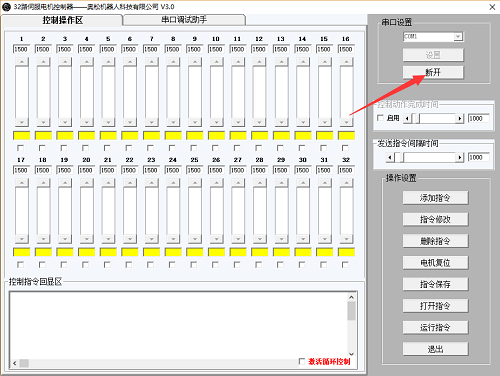Select the 控制操作区 tab

point(62,20)
